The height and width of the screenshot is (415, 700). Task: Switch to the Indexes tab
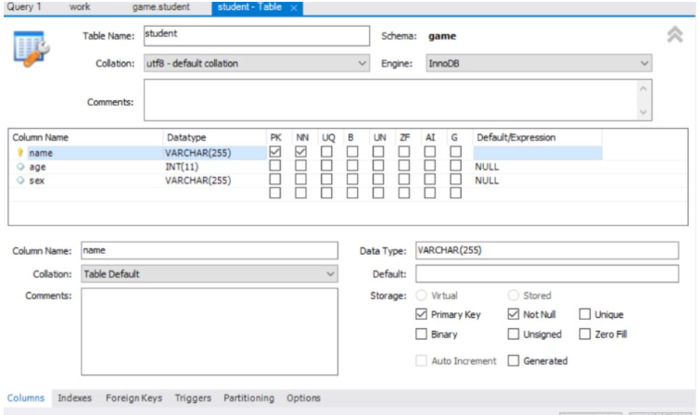click(x=75, y=398)
